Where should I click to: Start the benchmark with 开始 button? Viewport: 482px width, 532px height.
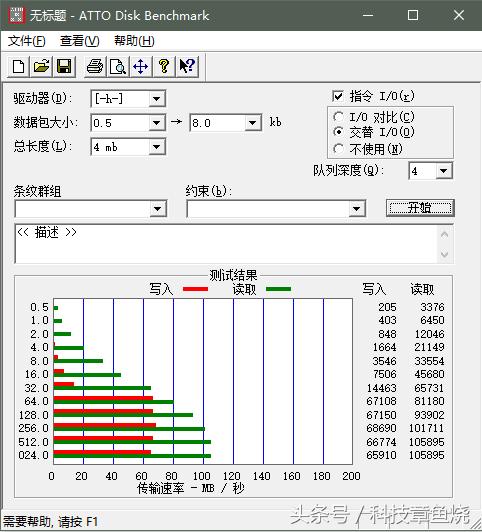tap(420, 208)
